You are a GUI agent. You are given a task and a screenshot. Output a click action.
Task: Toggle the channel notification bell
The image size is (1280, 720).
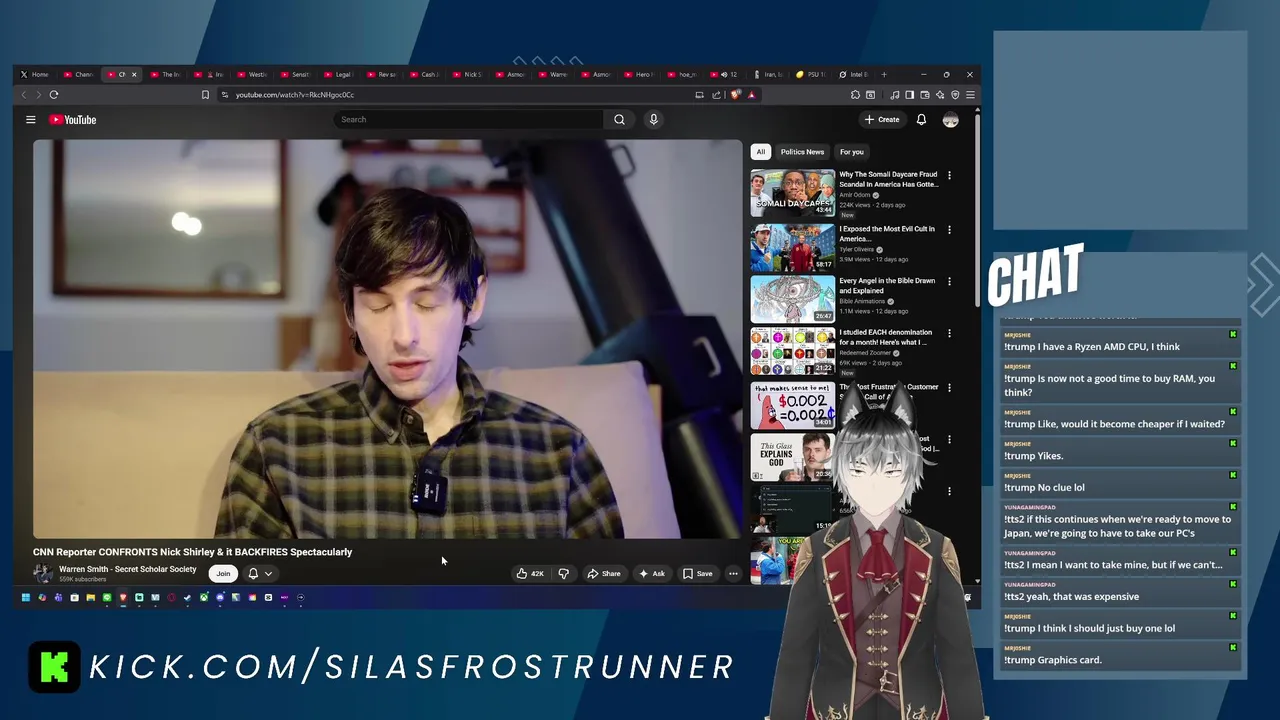(253, 573)
